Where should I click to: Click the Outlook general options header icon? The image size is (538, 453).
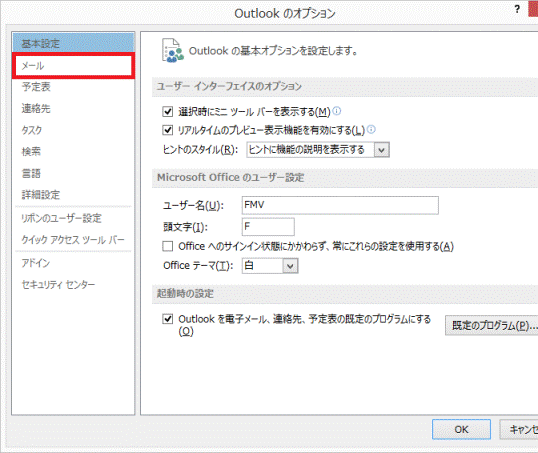[173, 50]
